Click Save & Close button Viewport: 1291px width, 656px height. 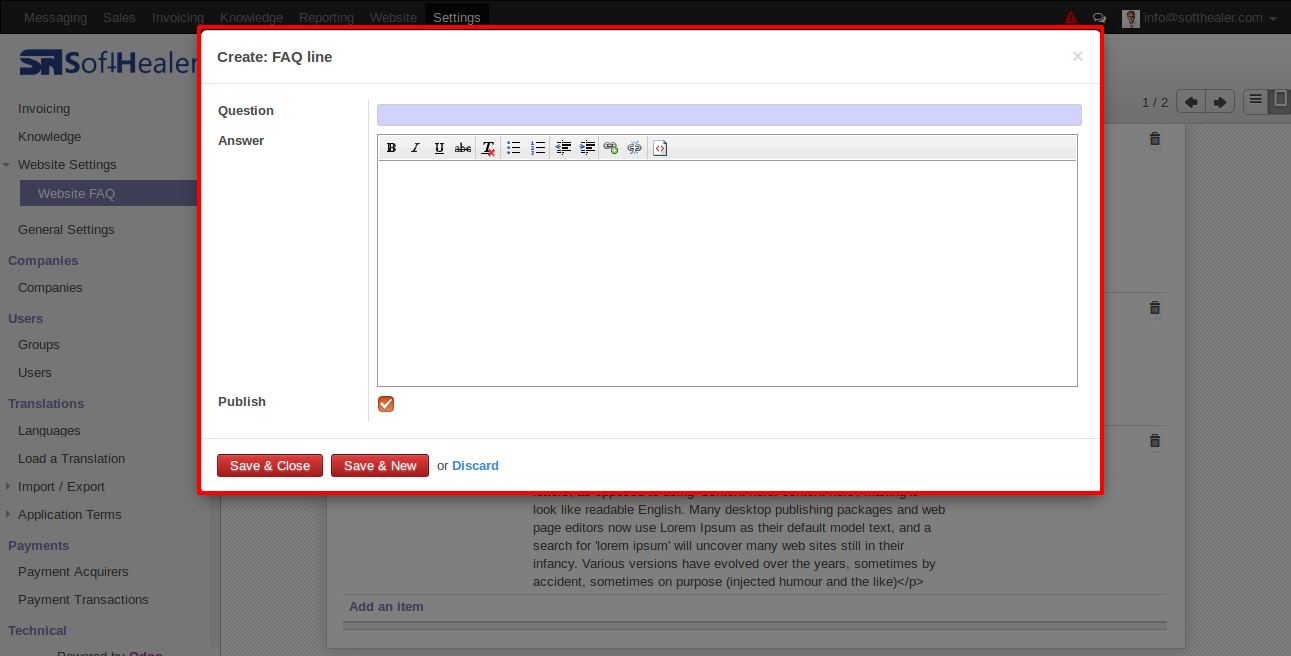(270, 466)
